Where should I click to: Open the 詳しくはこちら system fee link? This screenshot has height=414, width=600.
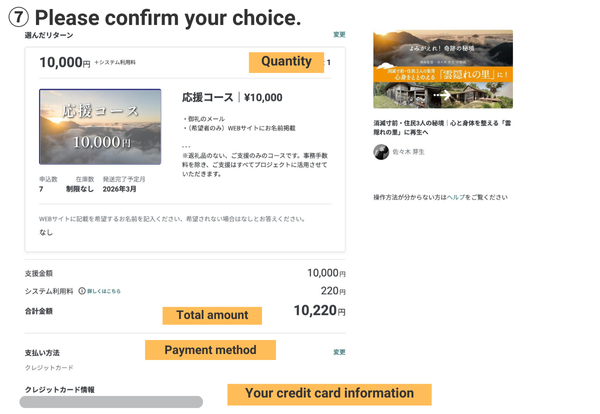coord(103,291)
